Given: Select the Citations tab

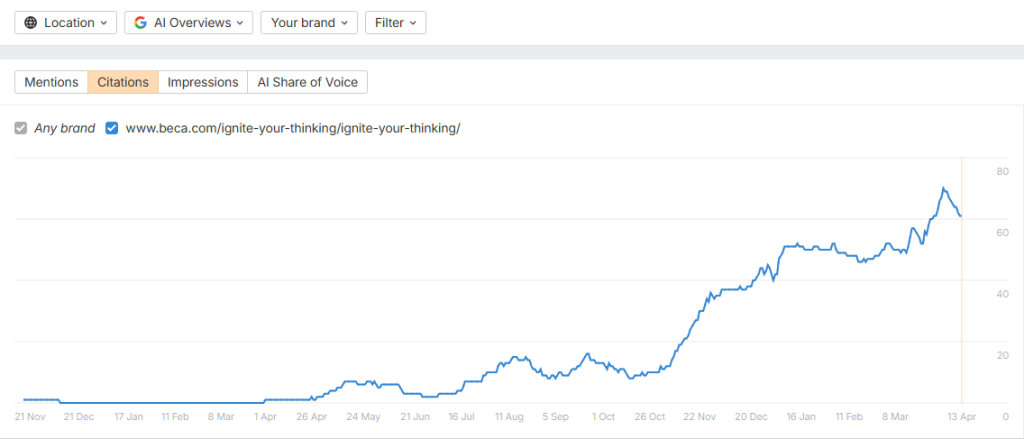Looking at the screenshot, I should (x=123, y=82).
